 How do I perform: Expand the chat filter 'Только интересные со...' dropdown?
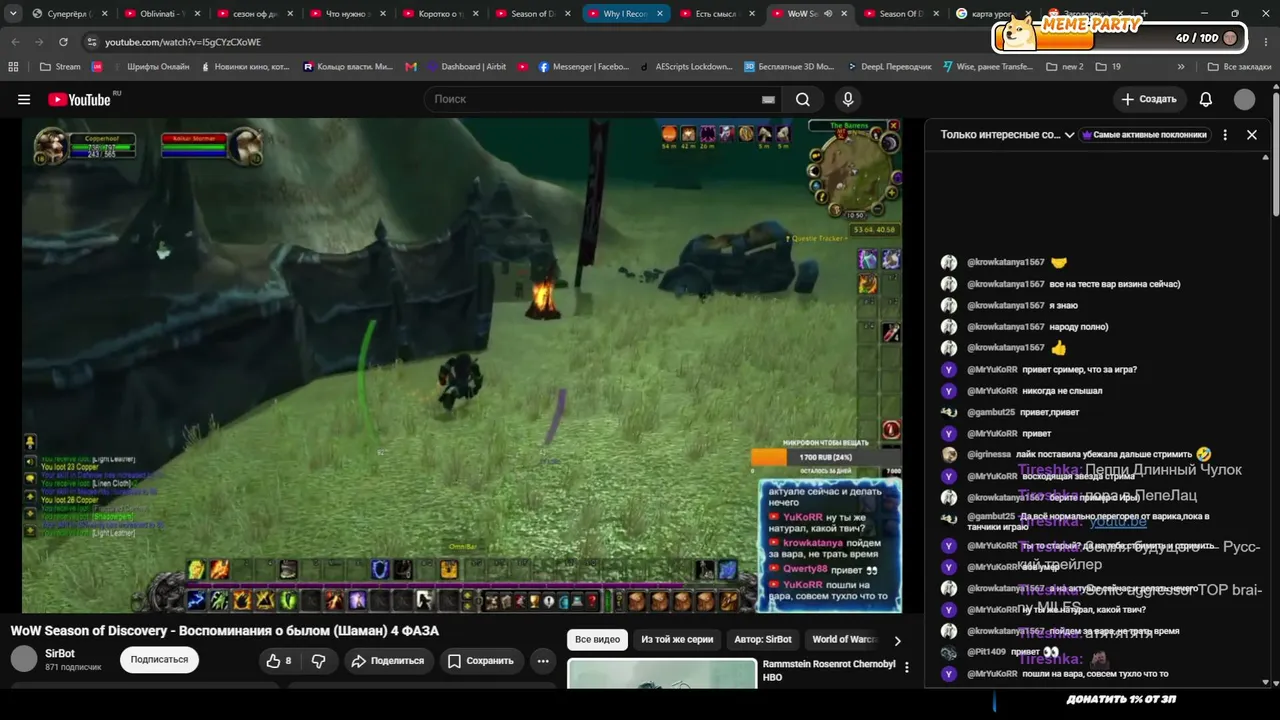tap(1007, 134)
